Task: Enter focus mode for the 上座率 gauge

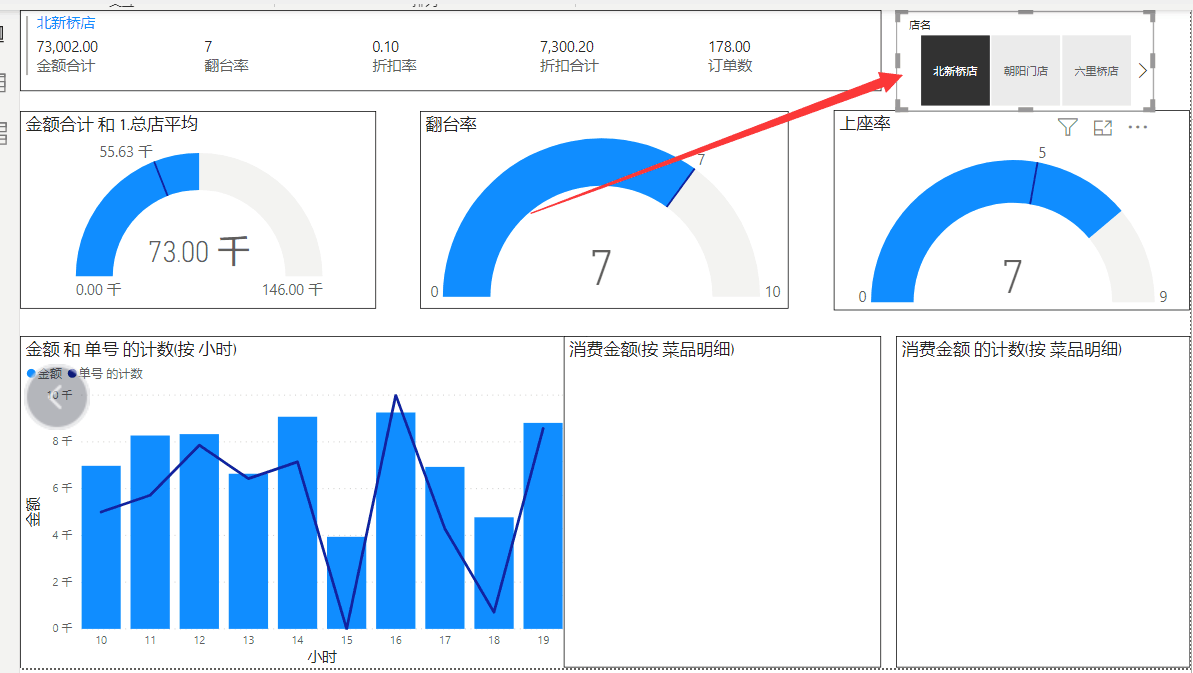Action: coord(1102,128)
